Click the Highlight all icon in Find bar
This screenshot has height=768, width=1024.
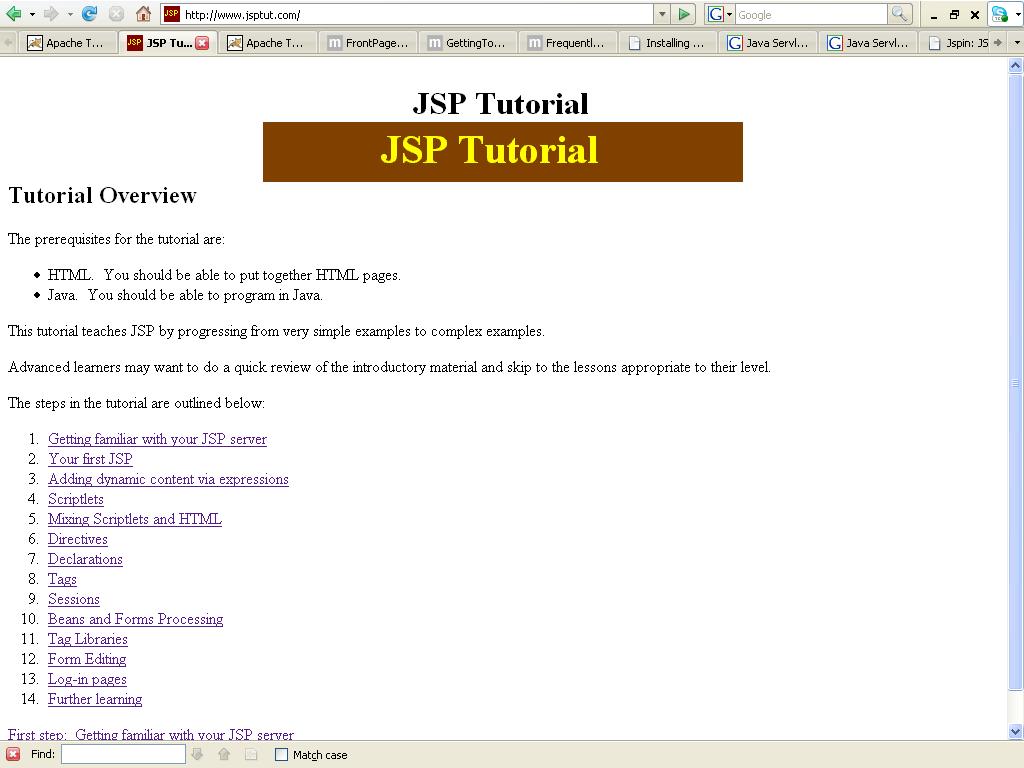tap(251, 754)
